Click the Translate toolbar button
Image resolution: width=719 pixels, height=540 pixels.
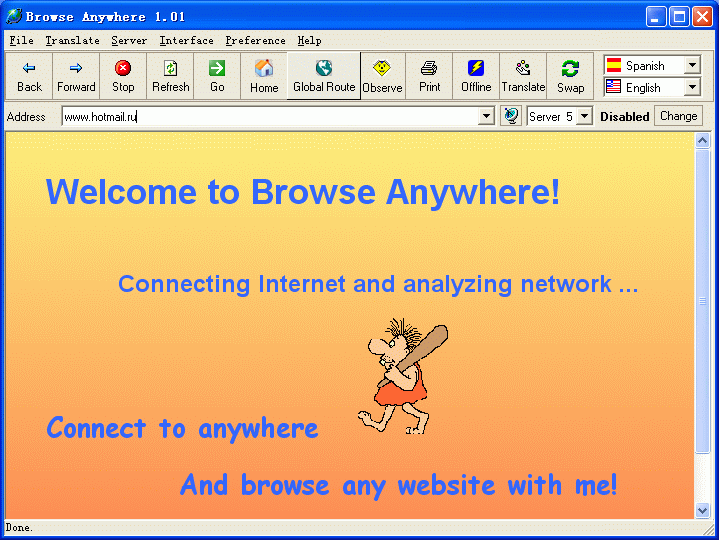[x=523, y=76]
